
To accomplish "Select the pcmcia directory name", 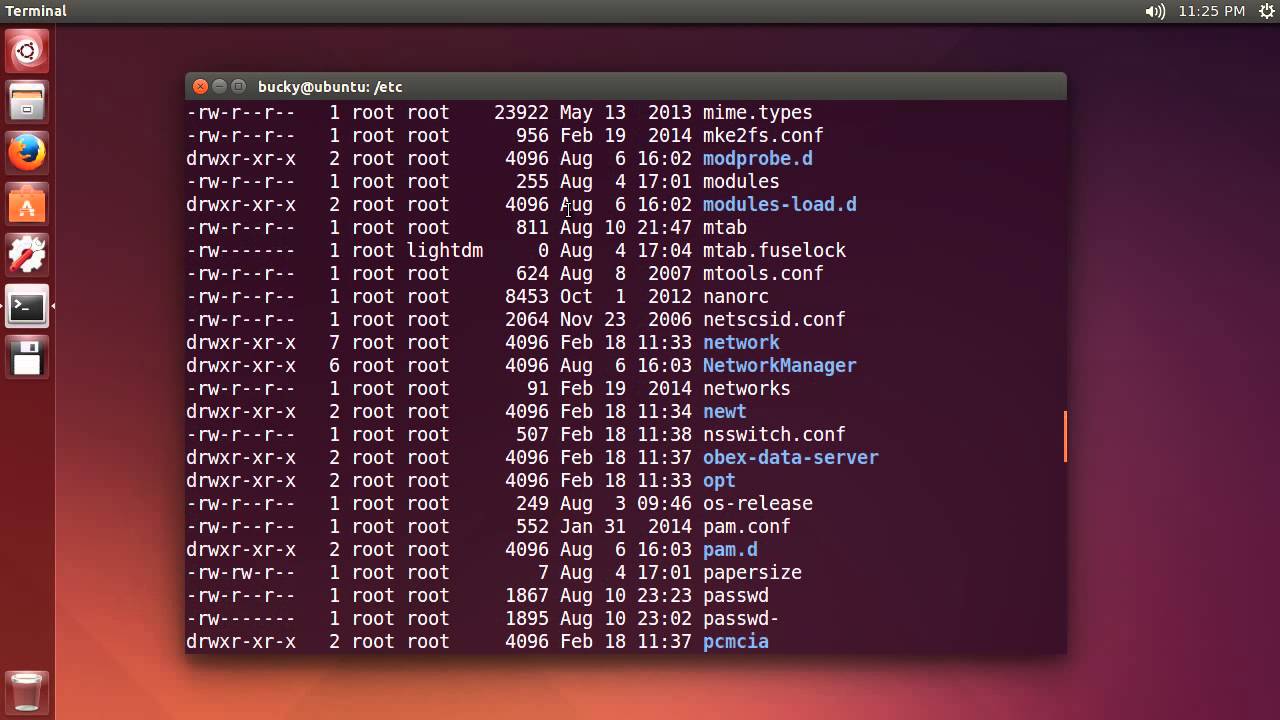I will coord(735,641).
